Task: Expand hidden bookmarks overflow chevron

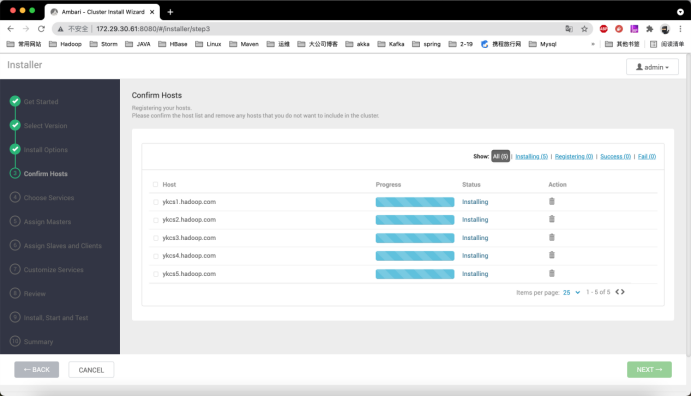Action: 593,44
